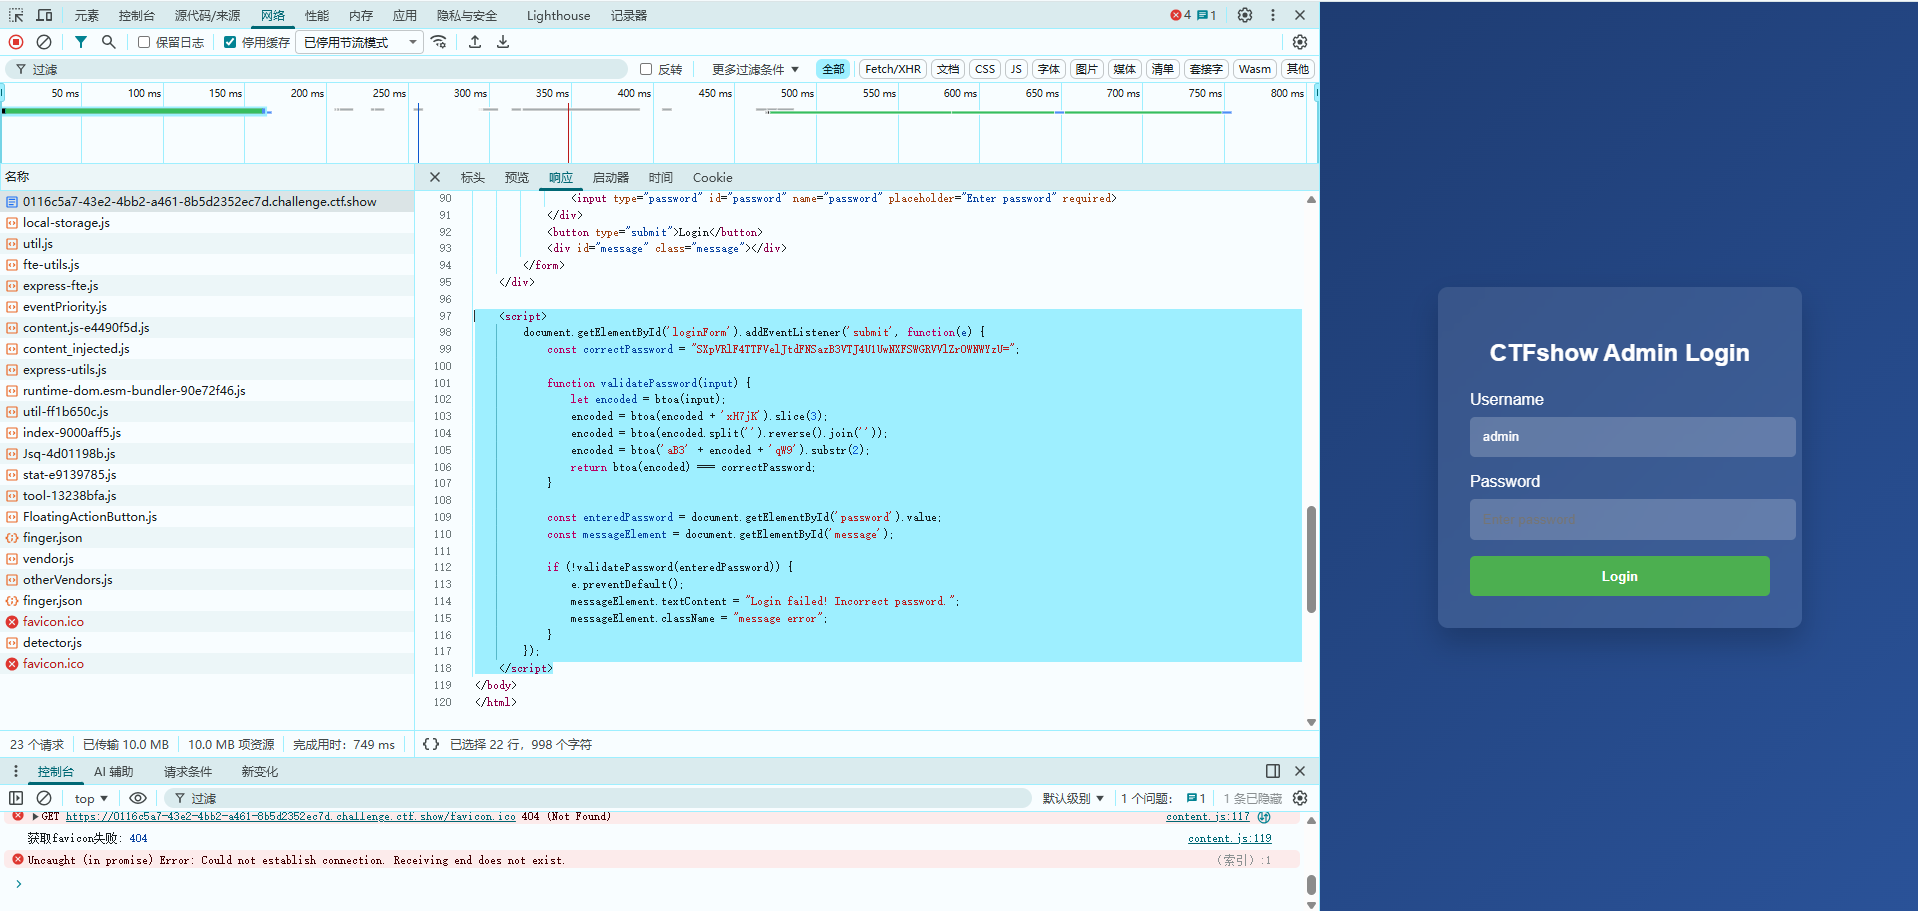Open the Headers tab of request
Viewport: 1918px width, 911px height.
click(x=473, y=177)
